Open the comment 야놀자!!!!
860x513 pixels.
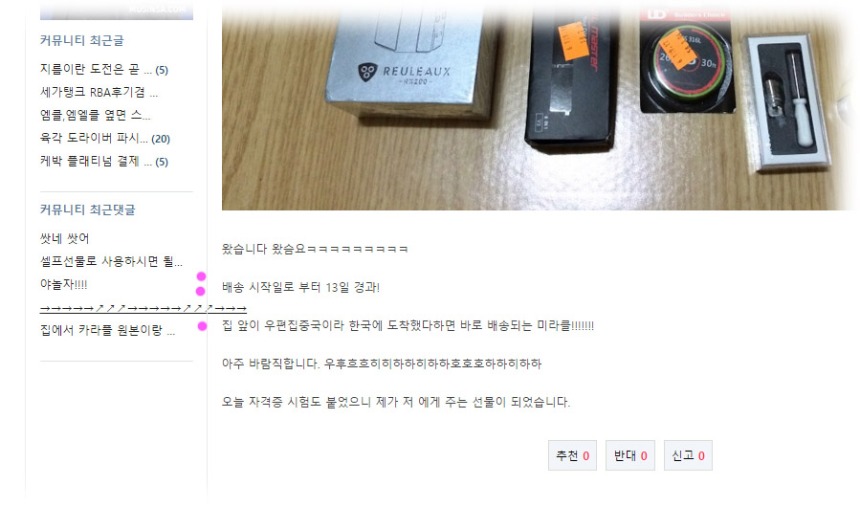(x=64, y=284)
